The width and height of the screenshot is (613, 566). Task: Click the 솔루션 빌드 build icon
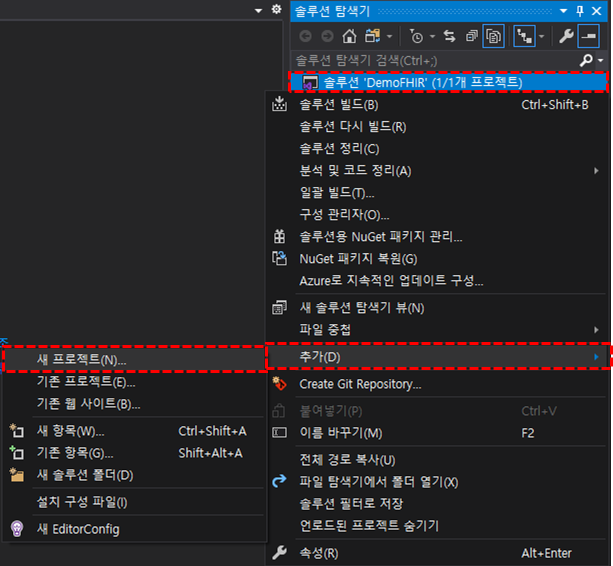tap(279, 104)
